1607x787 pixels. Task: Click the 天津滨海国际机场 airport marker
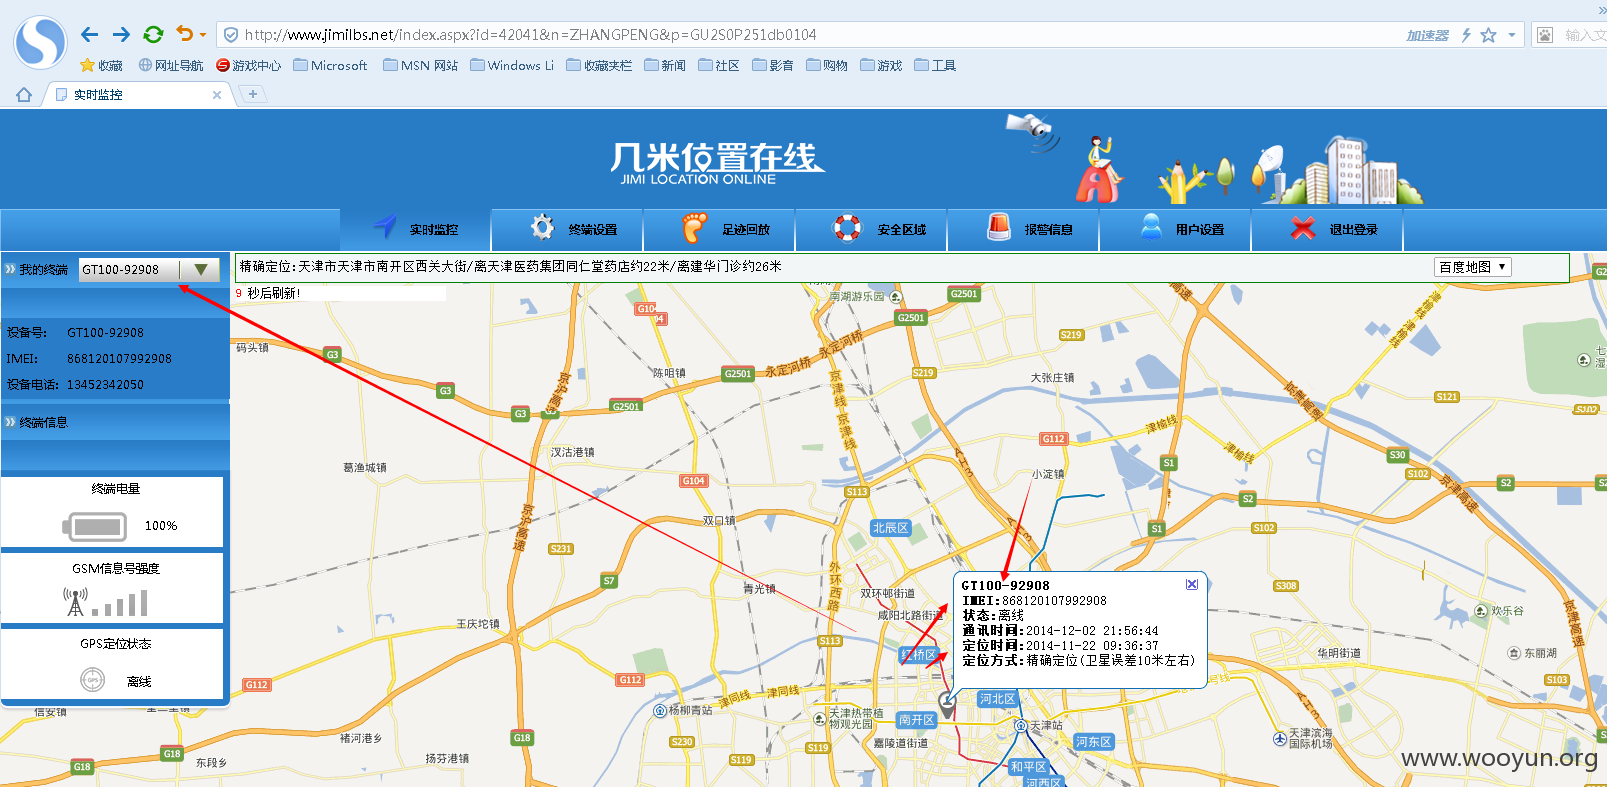(x=1280, y=739)
